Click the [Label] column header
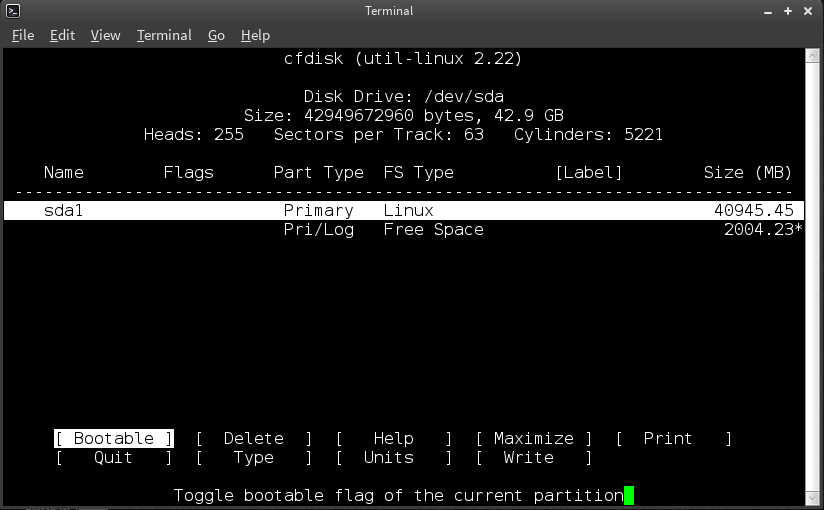 coord(589,172)
